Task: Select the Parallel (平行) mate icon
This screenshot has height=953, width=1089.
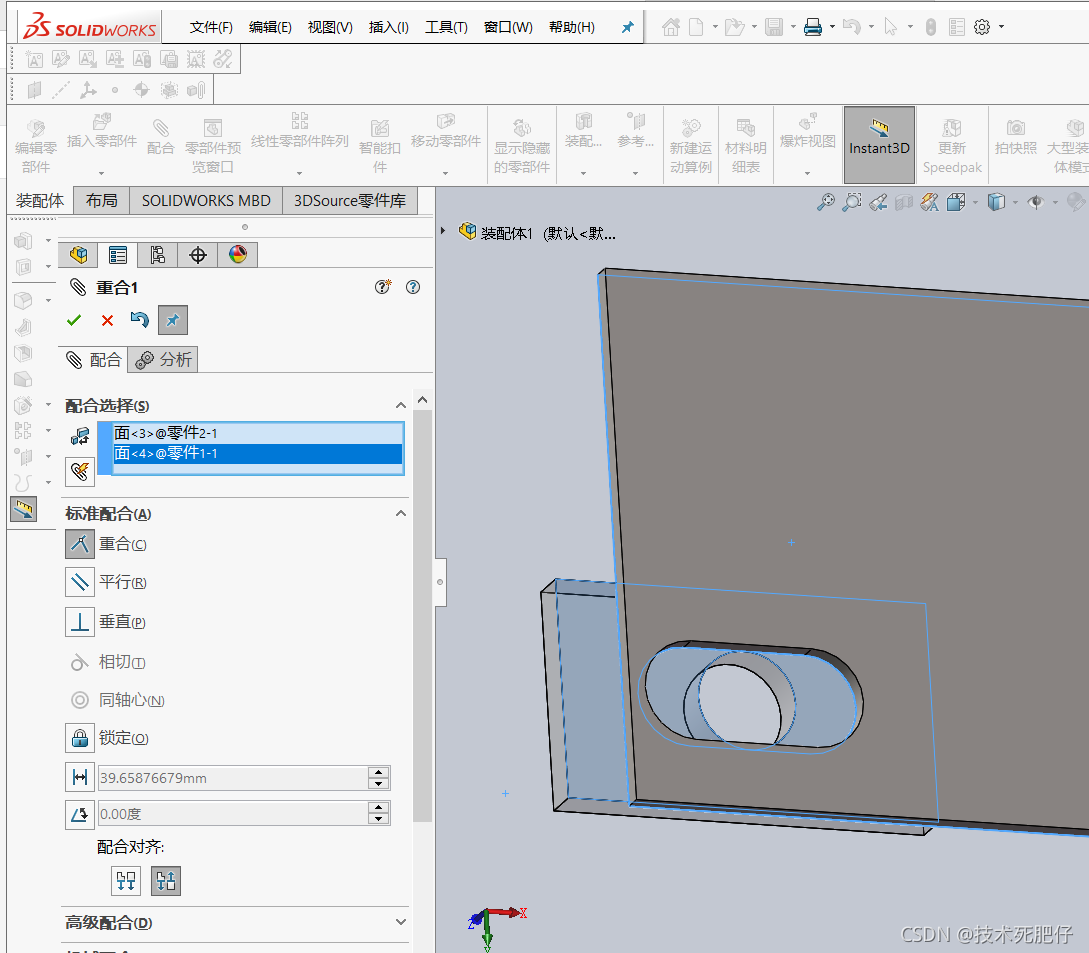Action: (80, 582)
